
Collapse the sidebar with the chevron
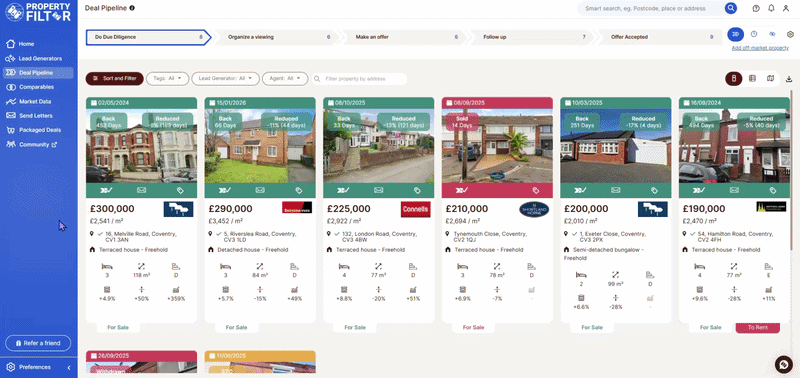69,367
